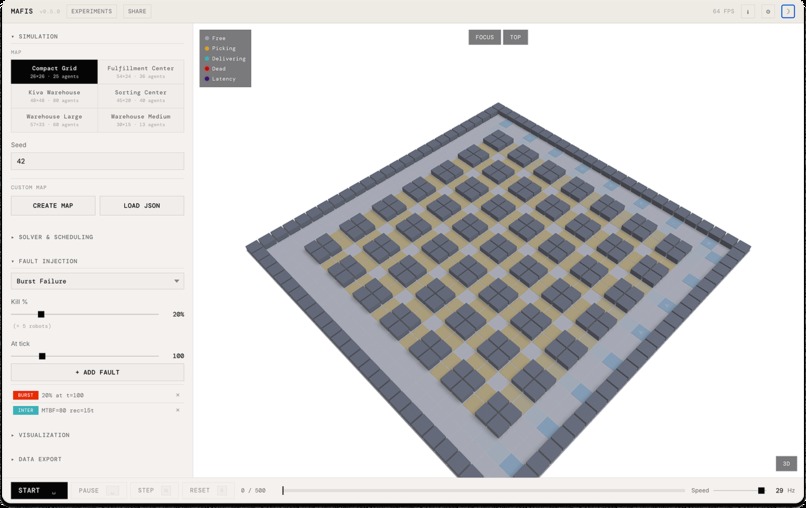This screenshot has height=508, width=806.
Task: Adjust the Kill % slider handle
Action: click(x=41, y=314)
